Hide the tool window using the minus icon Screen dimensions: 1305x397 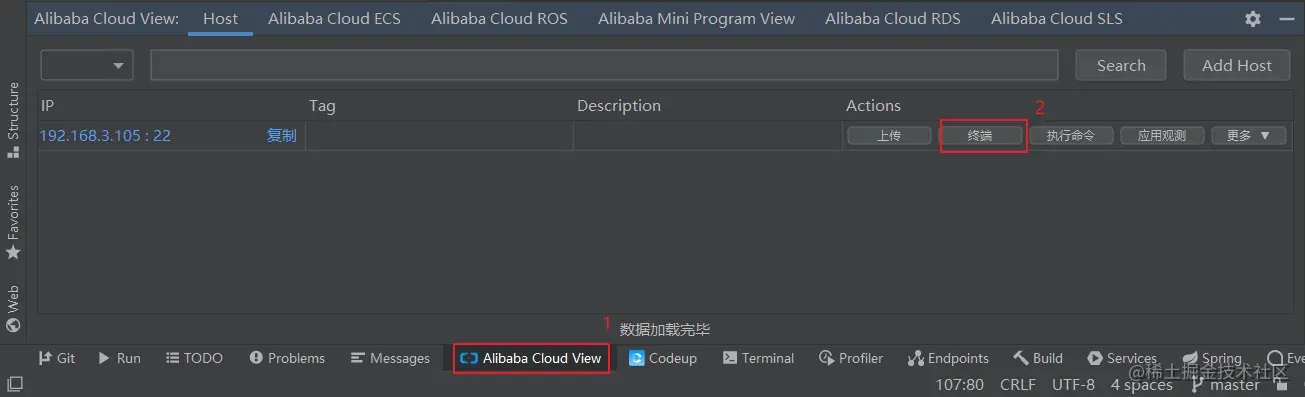1285,19
